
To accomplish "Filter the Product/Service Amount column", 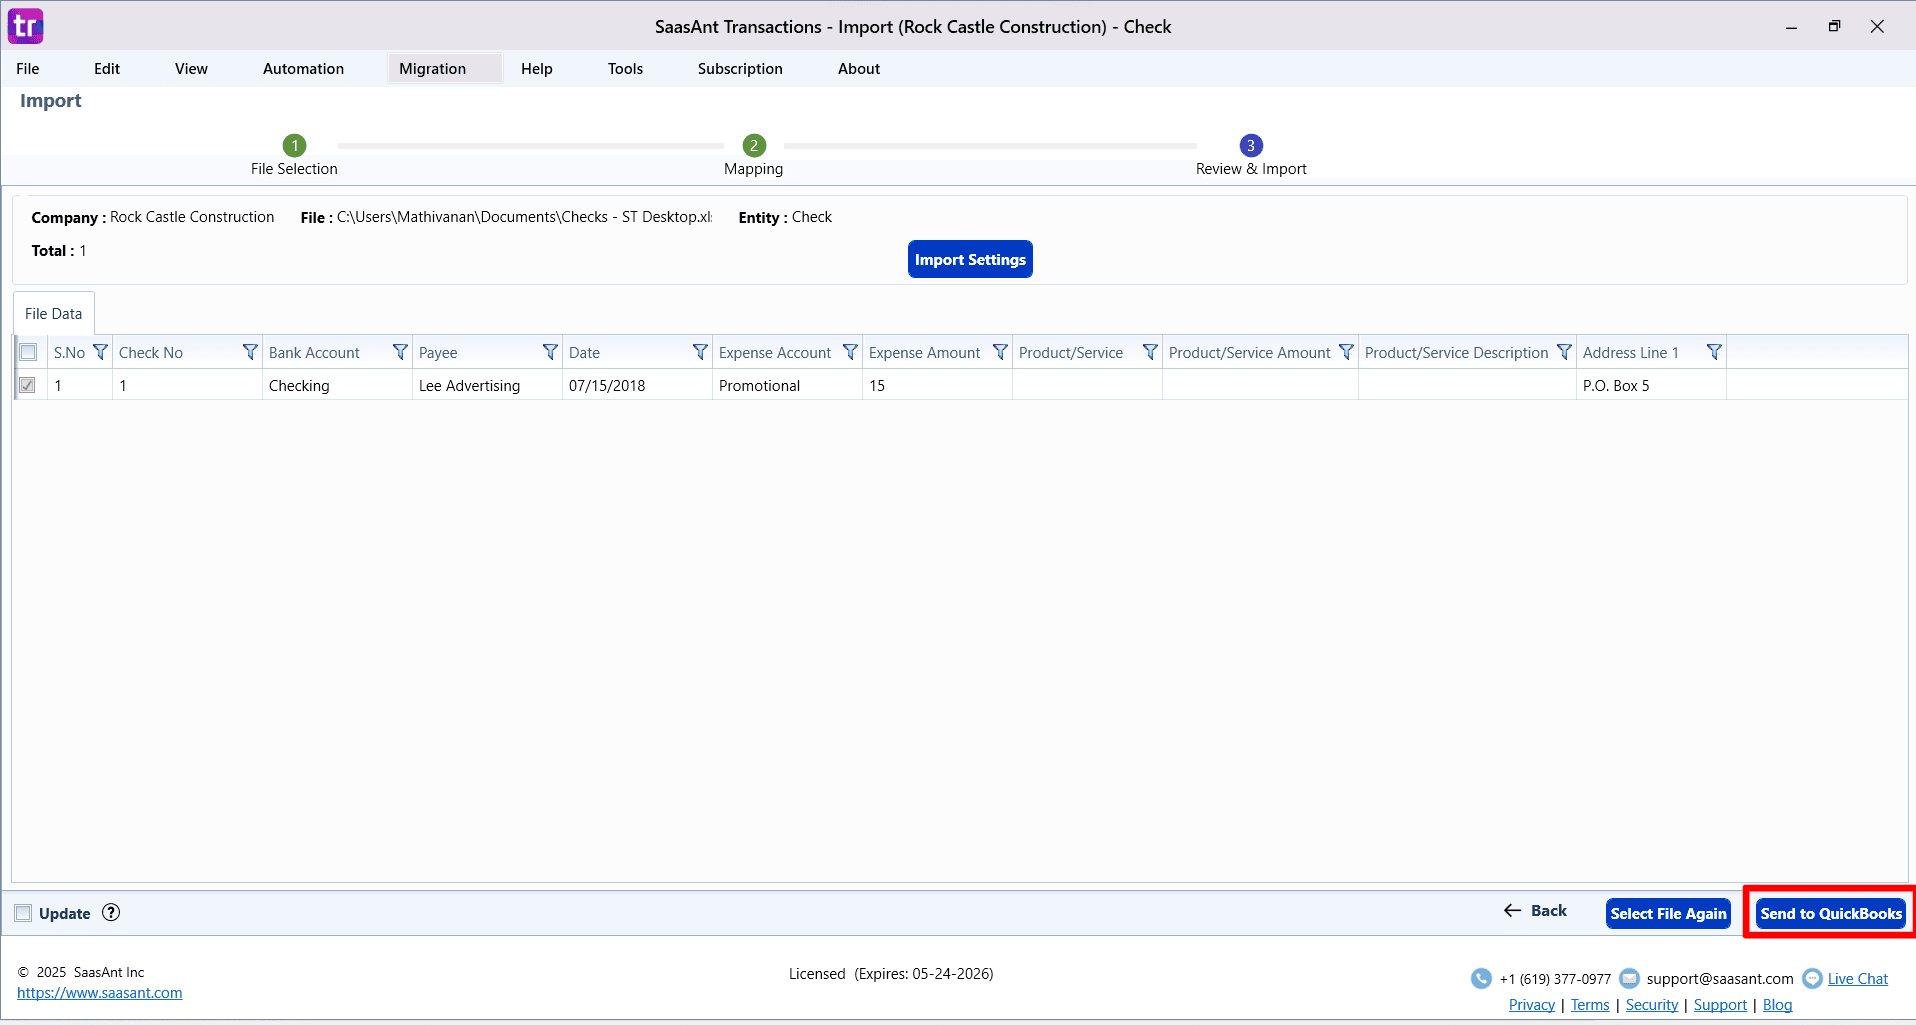I will coord(1346,352).
